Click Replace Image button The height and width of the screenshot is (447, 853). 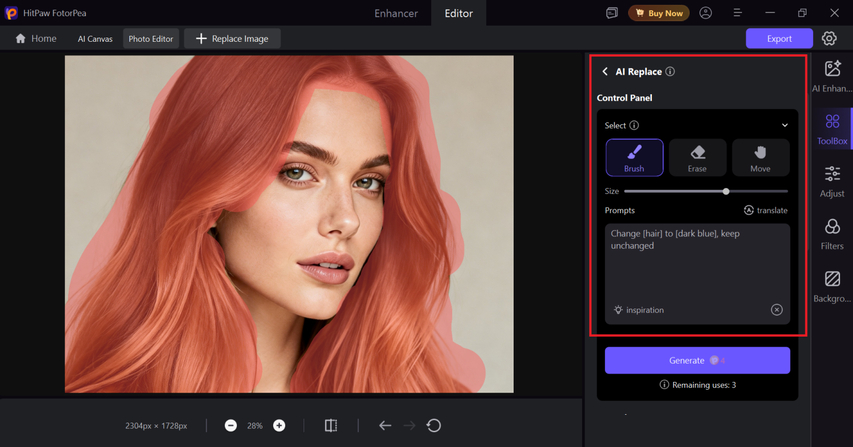point(232,39)
